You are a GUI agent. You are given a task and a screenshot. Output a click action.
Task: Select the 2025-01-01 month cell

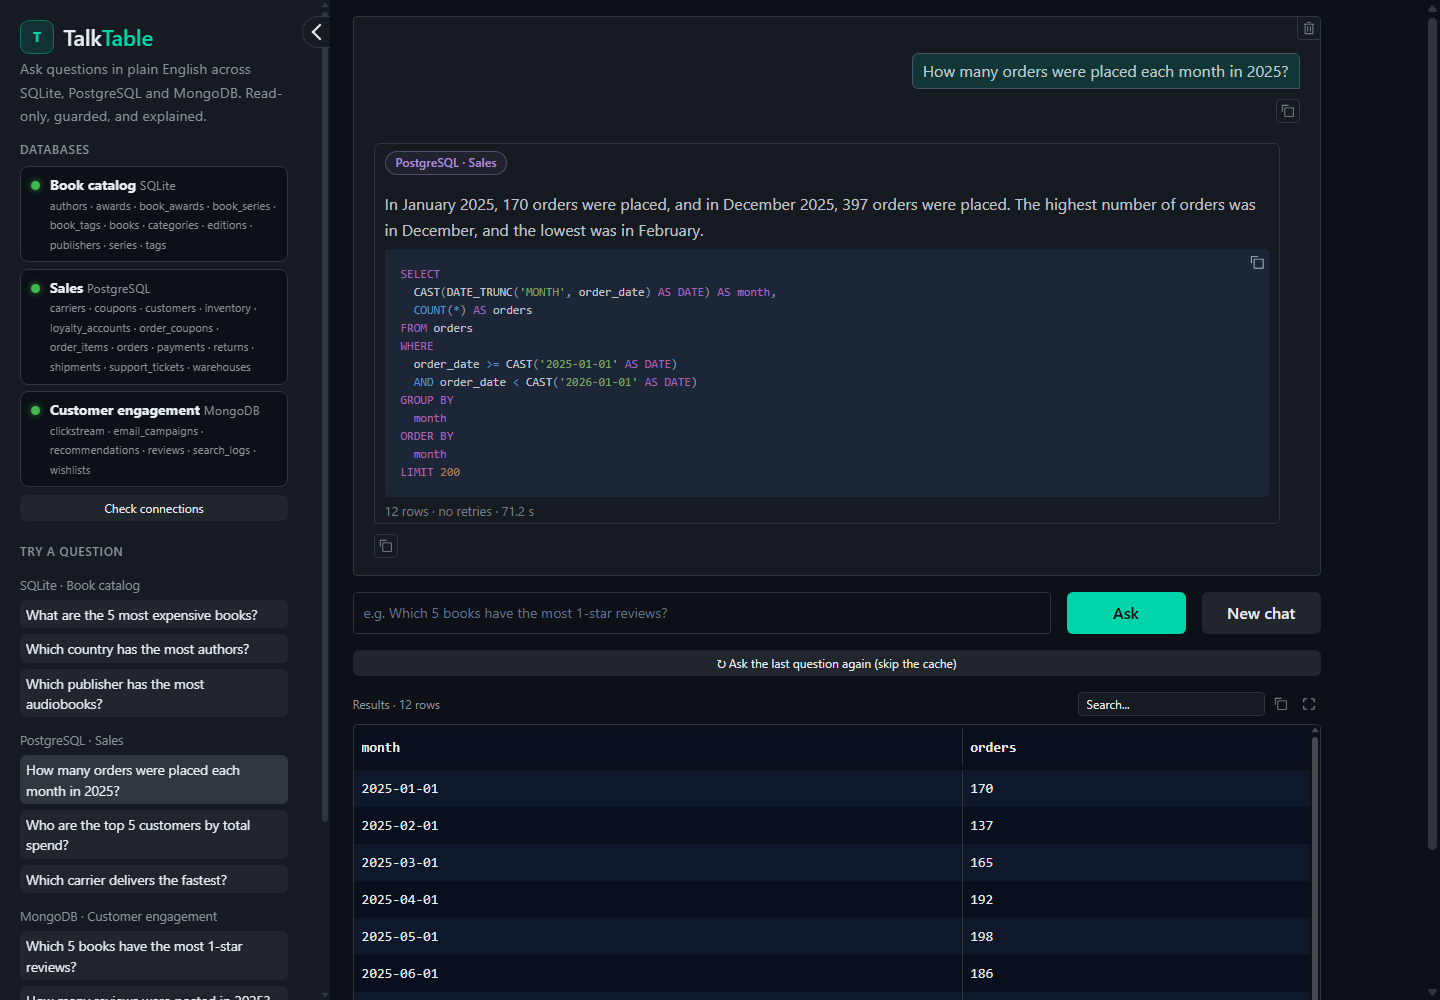(x=658, y=788)
